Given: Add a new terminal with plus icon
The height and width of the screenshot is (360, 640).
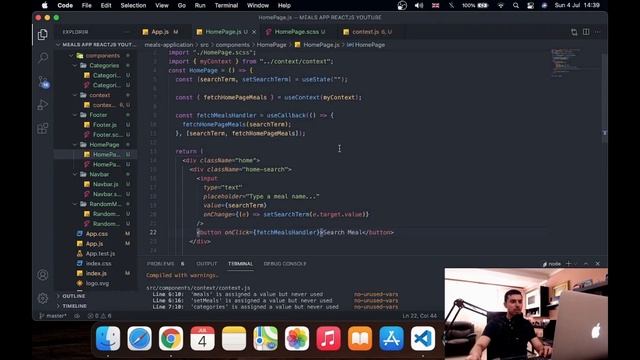Looking at the screenshot, I should pyautogui.click(x=568, y=264).
